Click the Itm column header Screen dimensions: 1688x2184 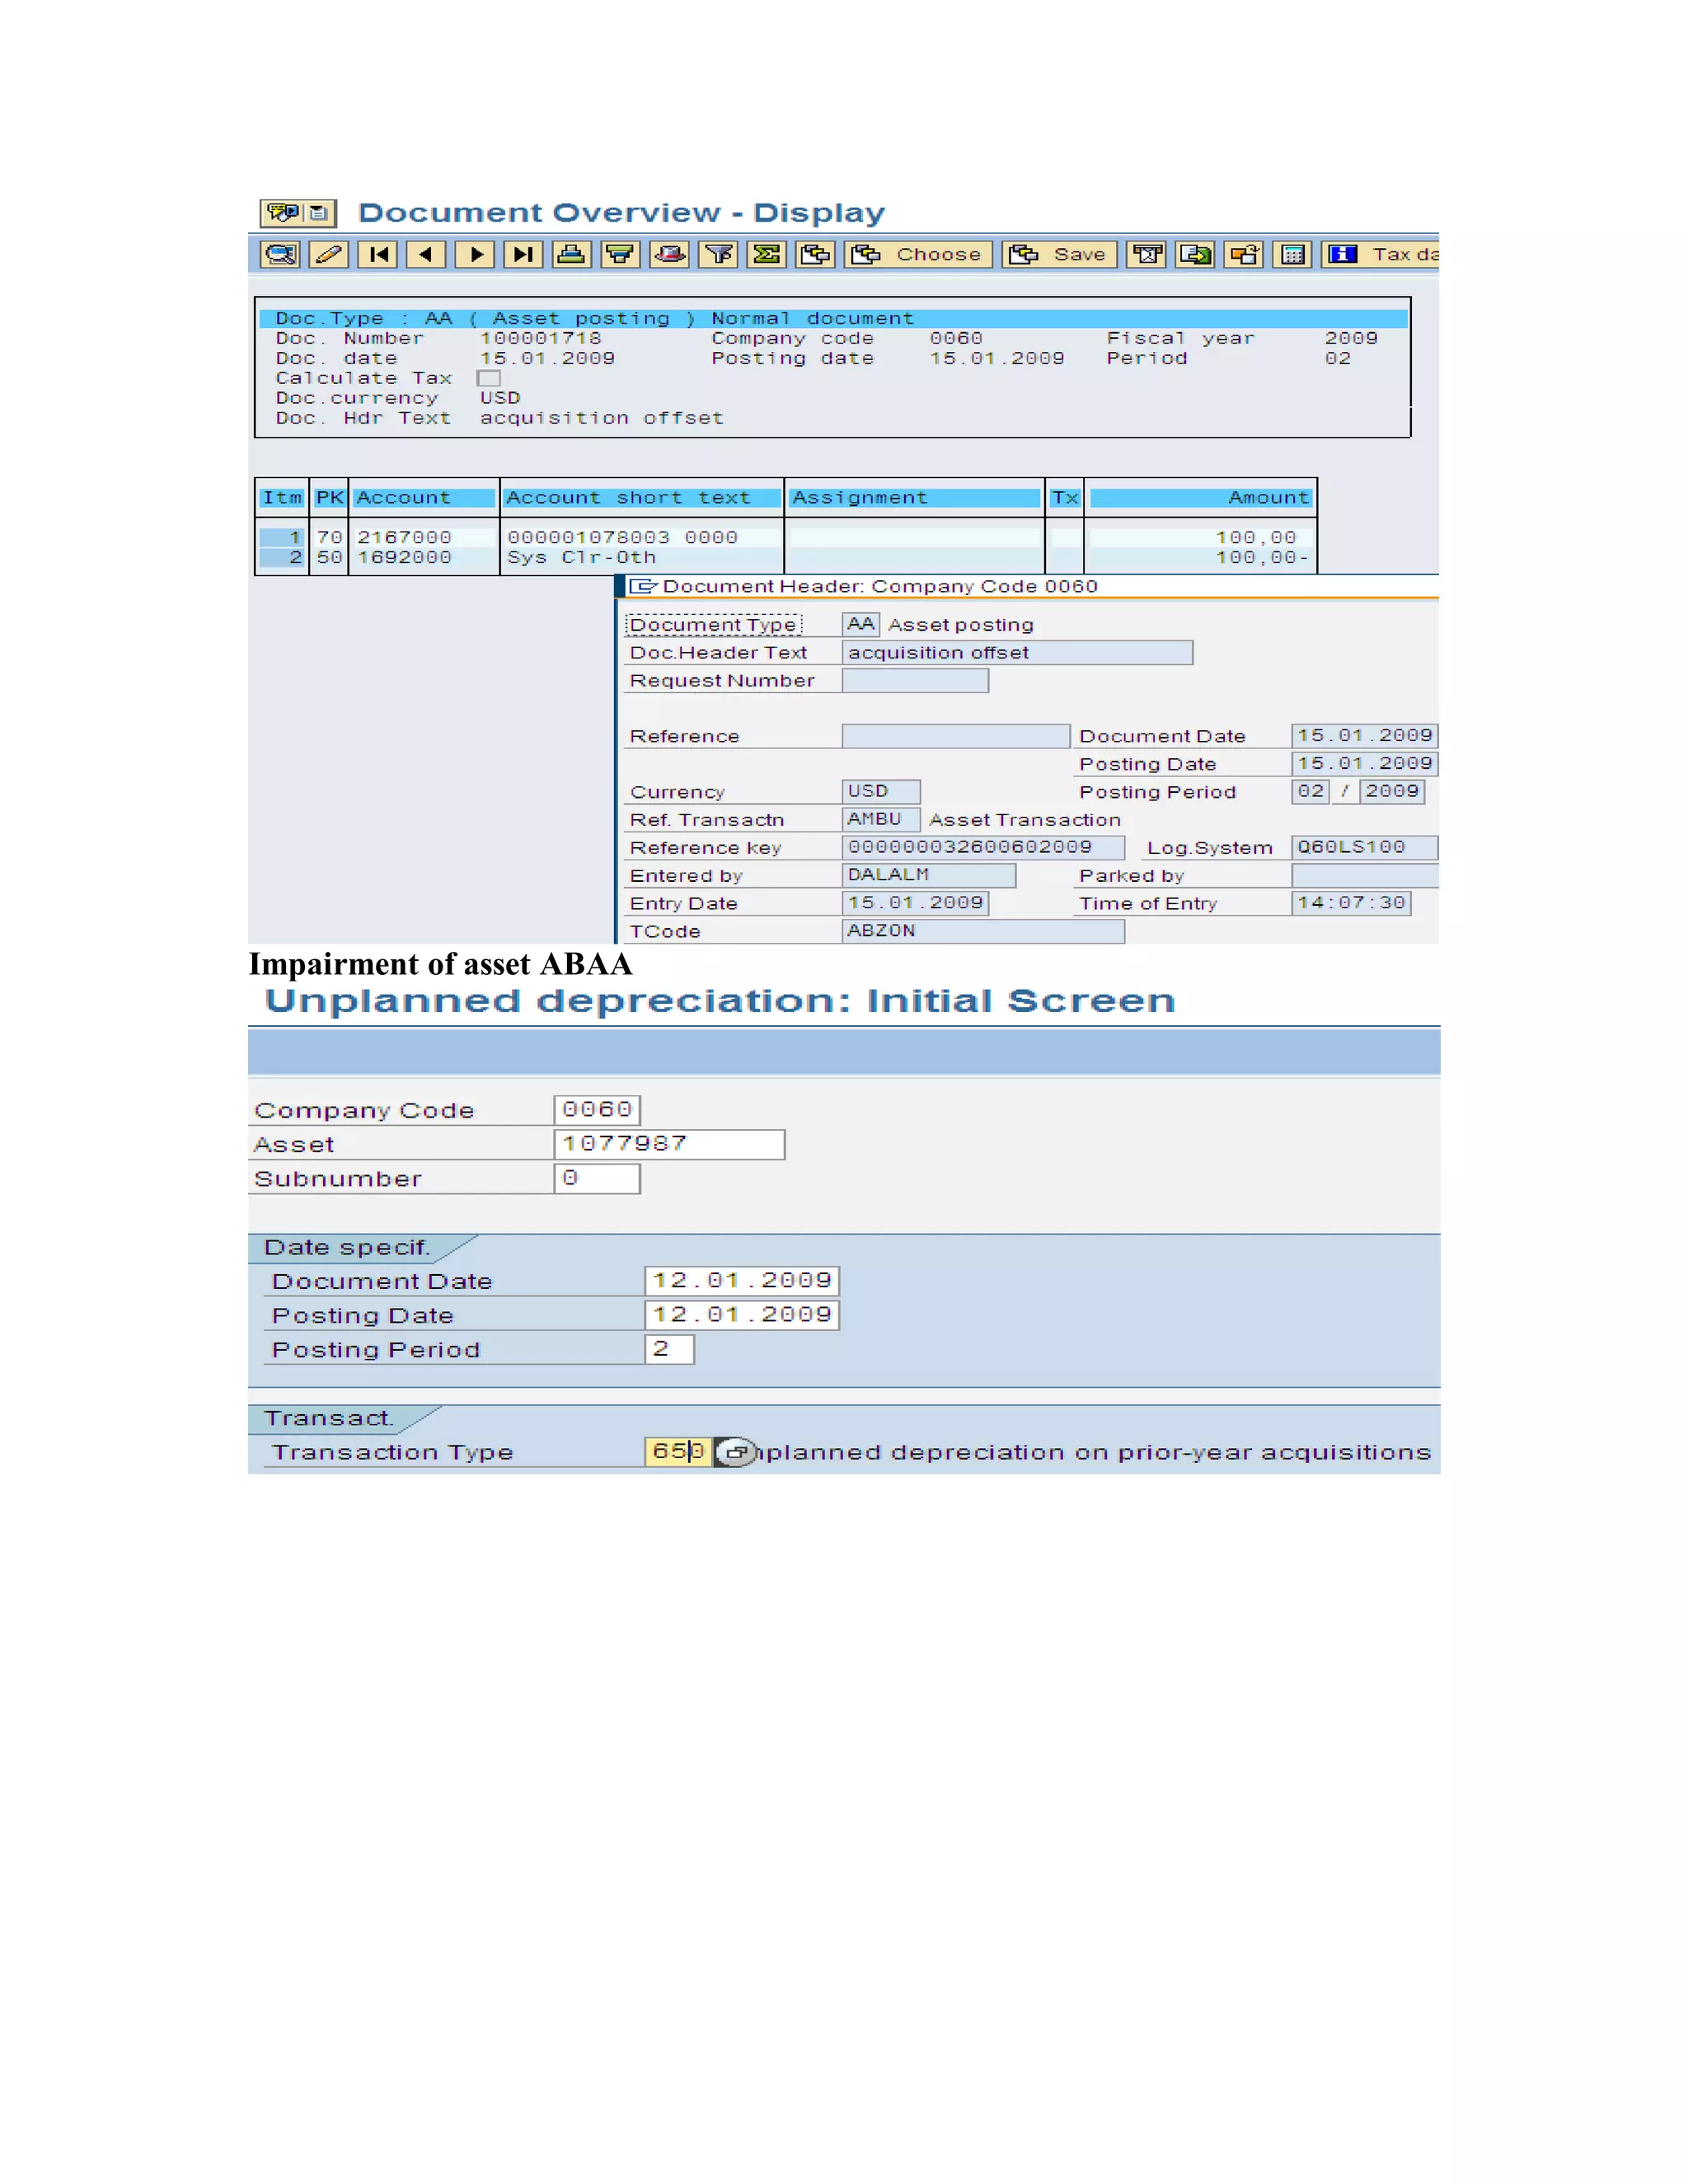point(282,498)
